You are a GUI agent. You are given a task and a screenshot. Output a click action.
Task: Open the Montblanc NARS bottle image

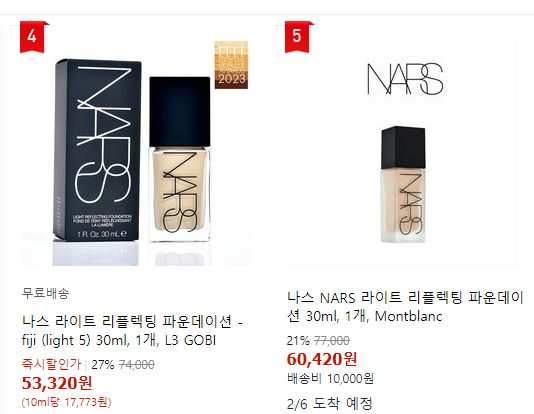click(402, 150)
